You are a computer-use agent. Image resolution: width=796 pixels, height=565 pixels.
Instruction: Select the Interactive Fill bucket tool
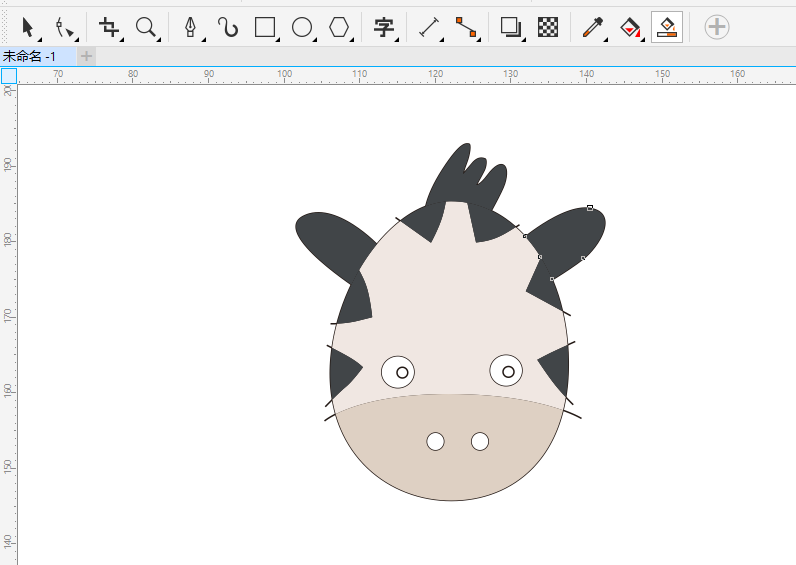(629, 27)
